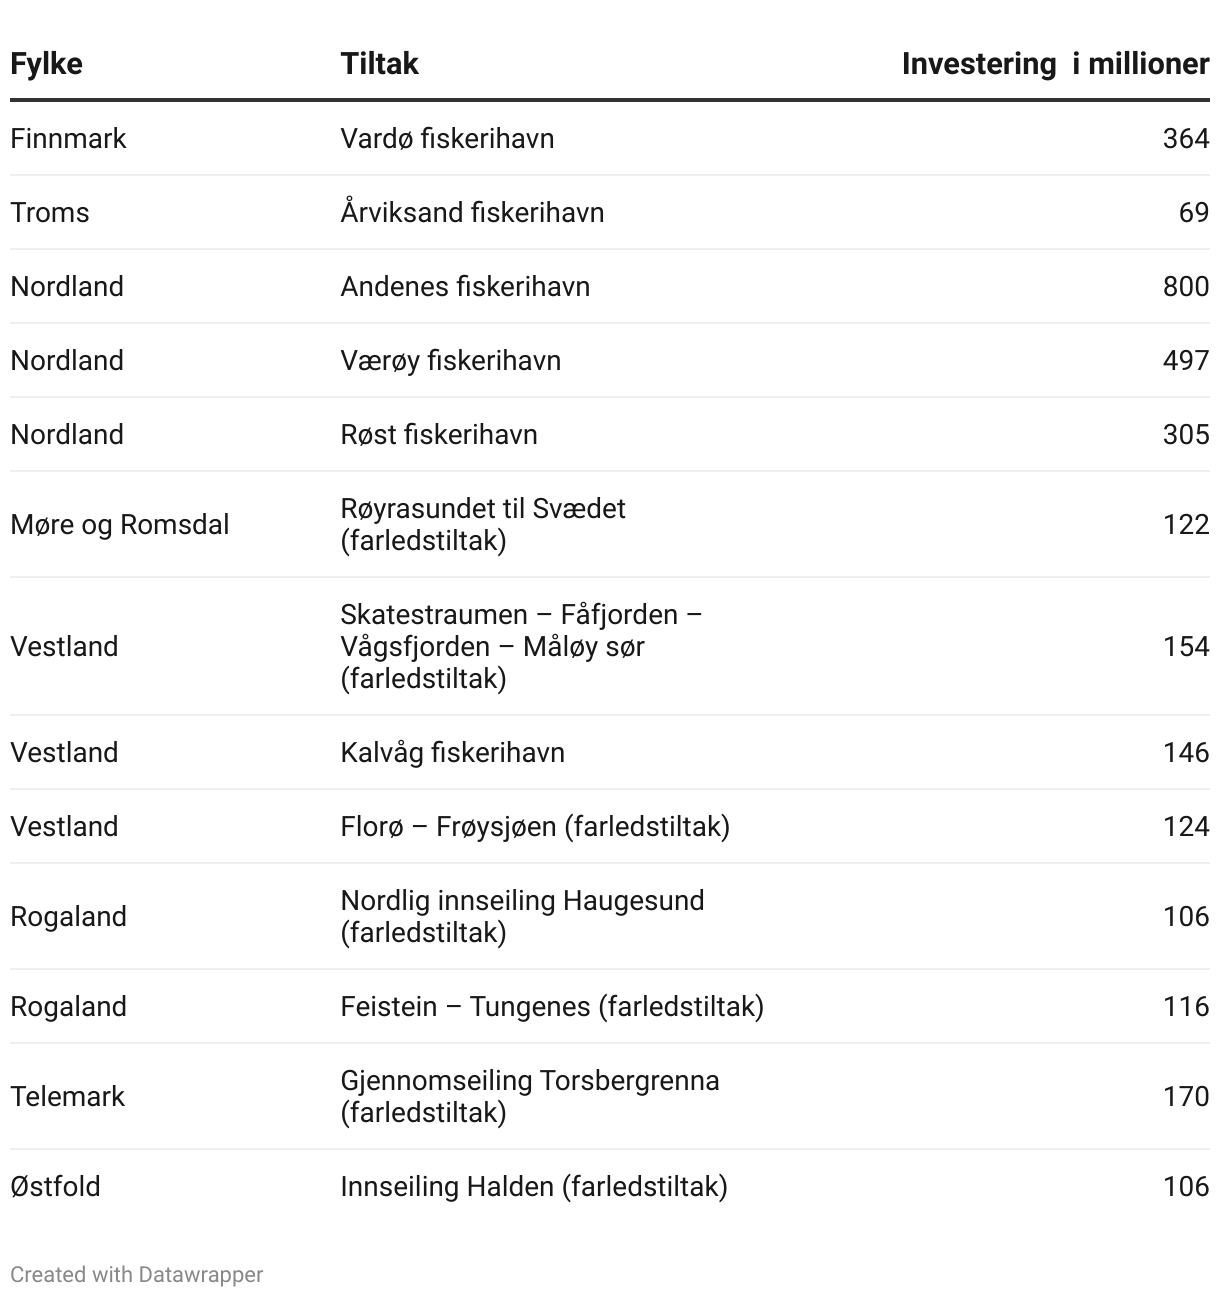Click the Værøy fiskerihavn entry
The width and height of the screenshot is (1220, 1298).
(450, 360)
